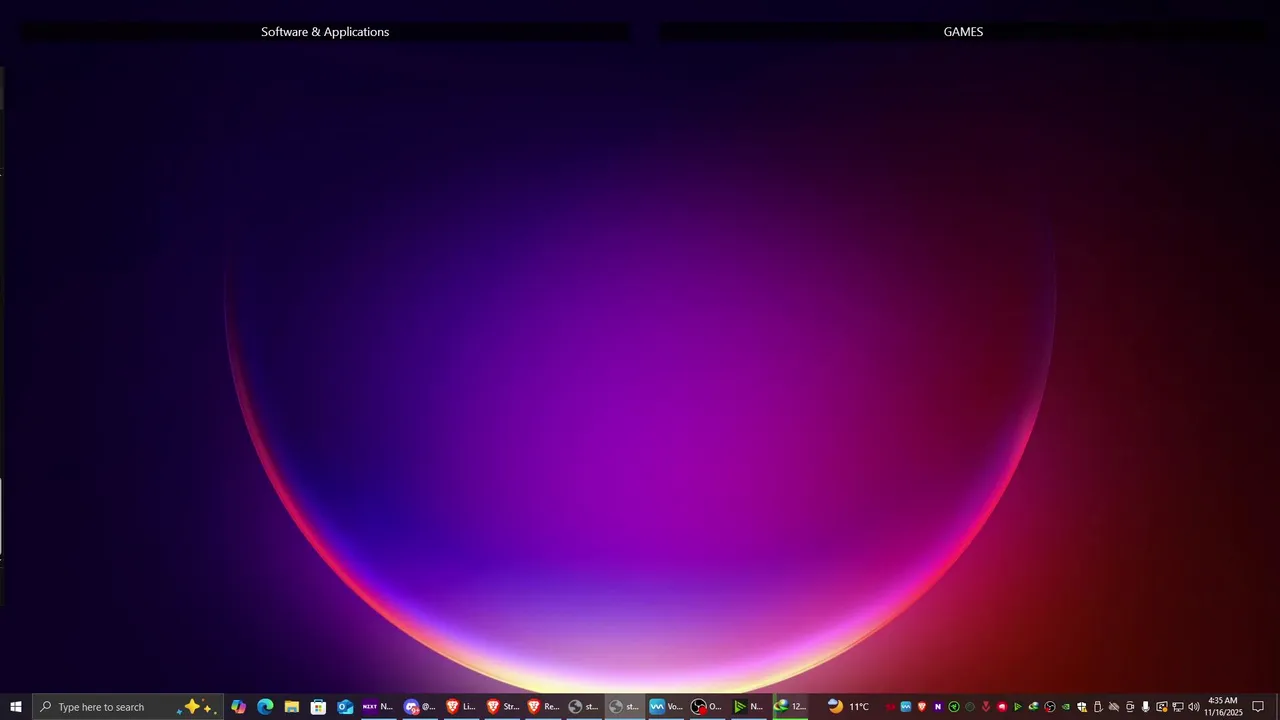This screenshot has height=720, width=1280.
Task: Click the red down-arrow tray icon
Action: coord(986,707)
